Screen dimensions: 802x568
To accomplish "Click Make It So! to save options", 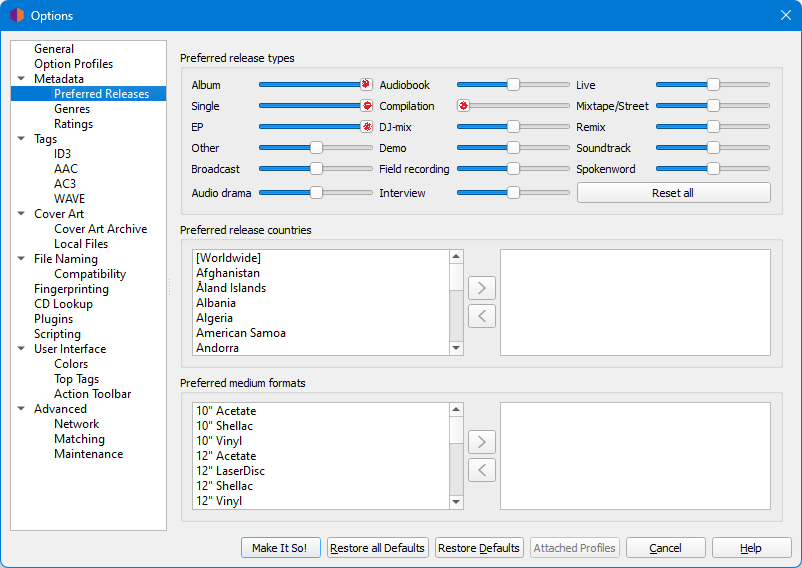I will [280, 548].
